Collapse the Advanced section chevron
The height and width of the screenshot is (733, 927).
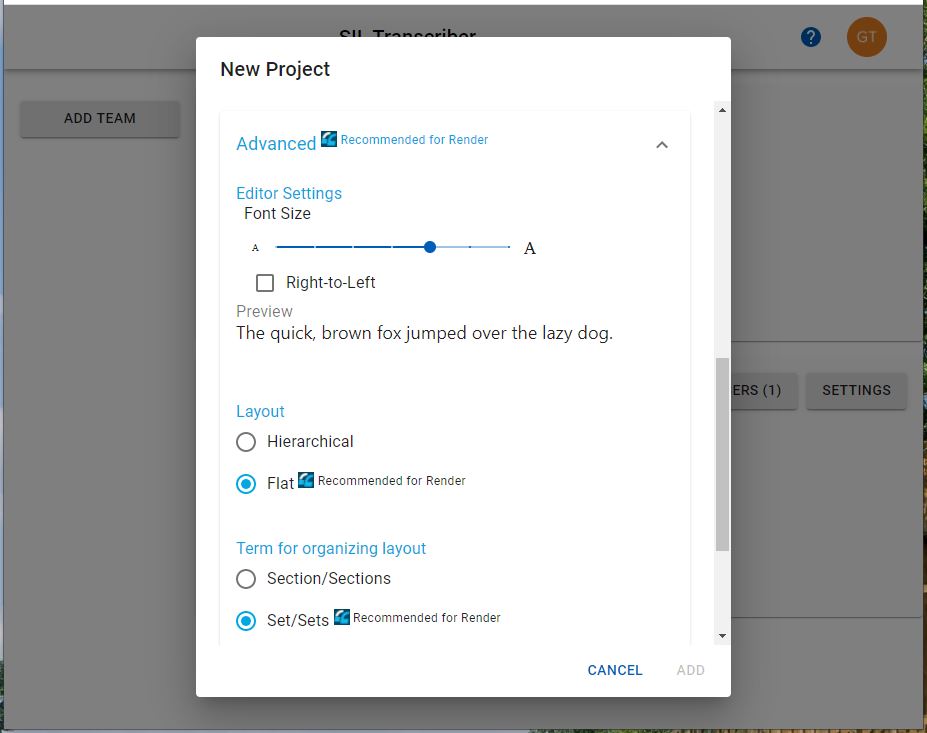click(662, 145)
